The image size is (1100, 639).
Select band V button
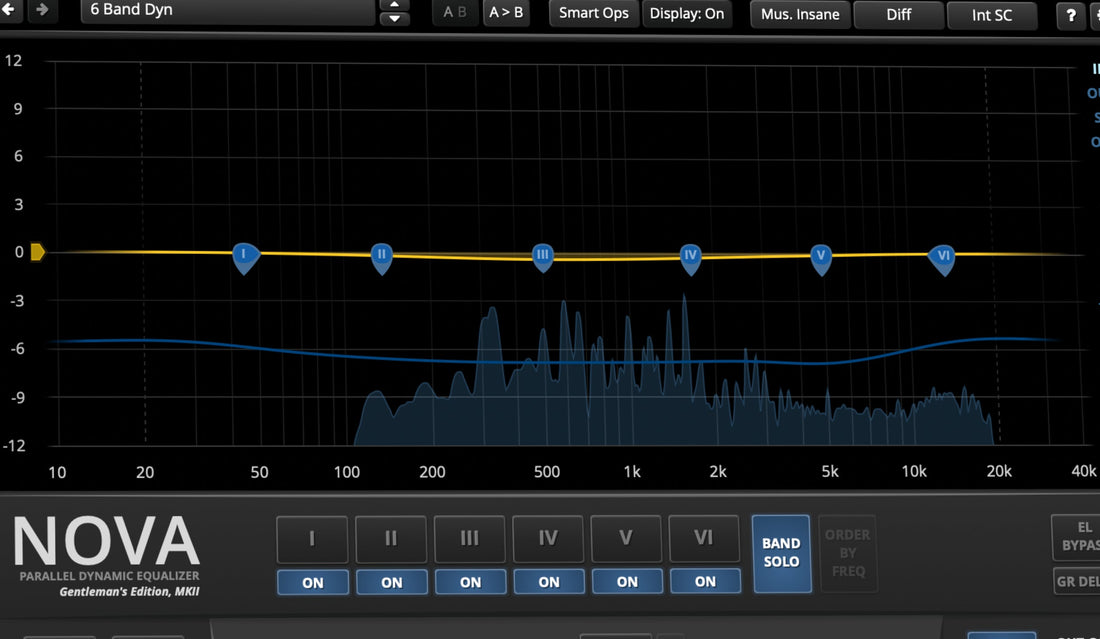pos(626,539)
